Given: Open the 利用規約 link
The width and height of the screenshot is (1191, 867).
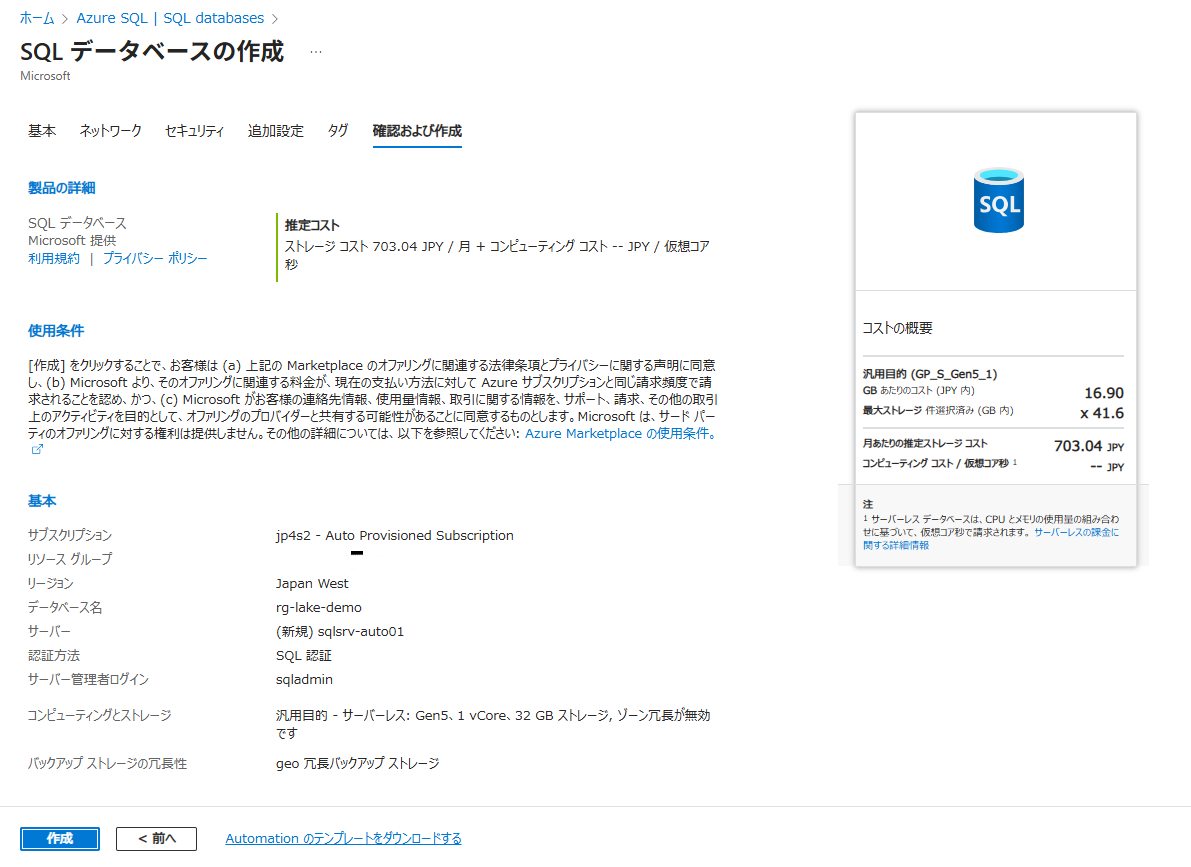Looking at the screenshot, I should click(54, 259).
